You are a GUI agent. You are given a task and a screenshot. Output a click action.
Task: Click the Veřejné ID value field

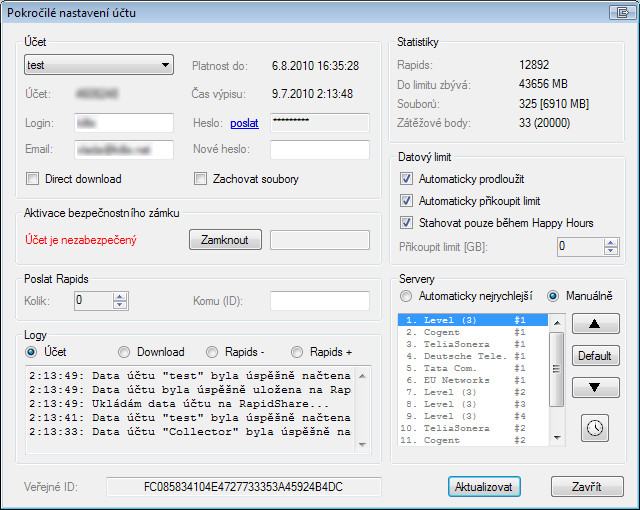[244, 487]
